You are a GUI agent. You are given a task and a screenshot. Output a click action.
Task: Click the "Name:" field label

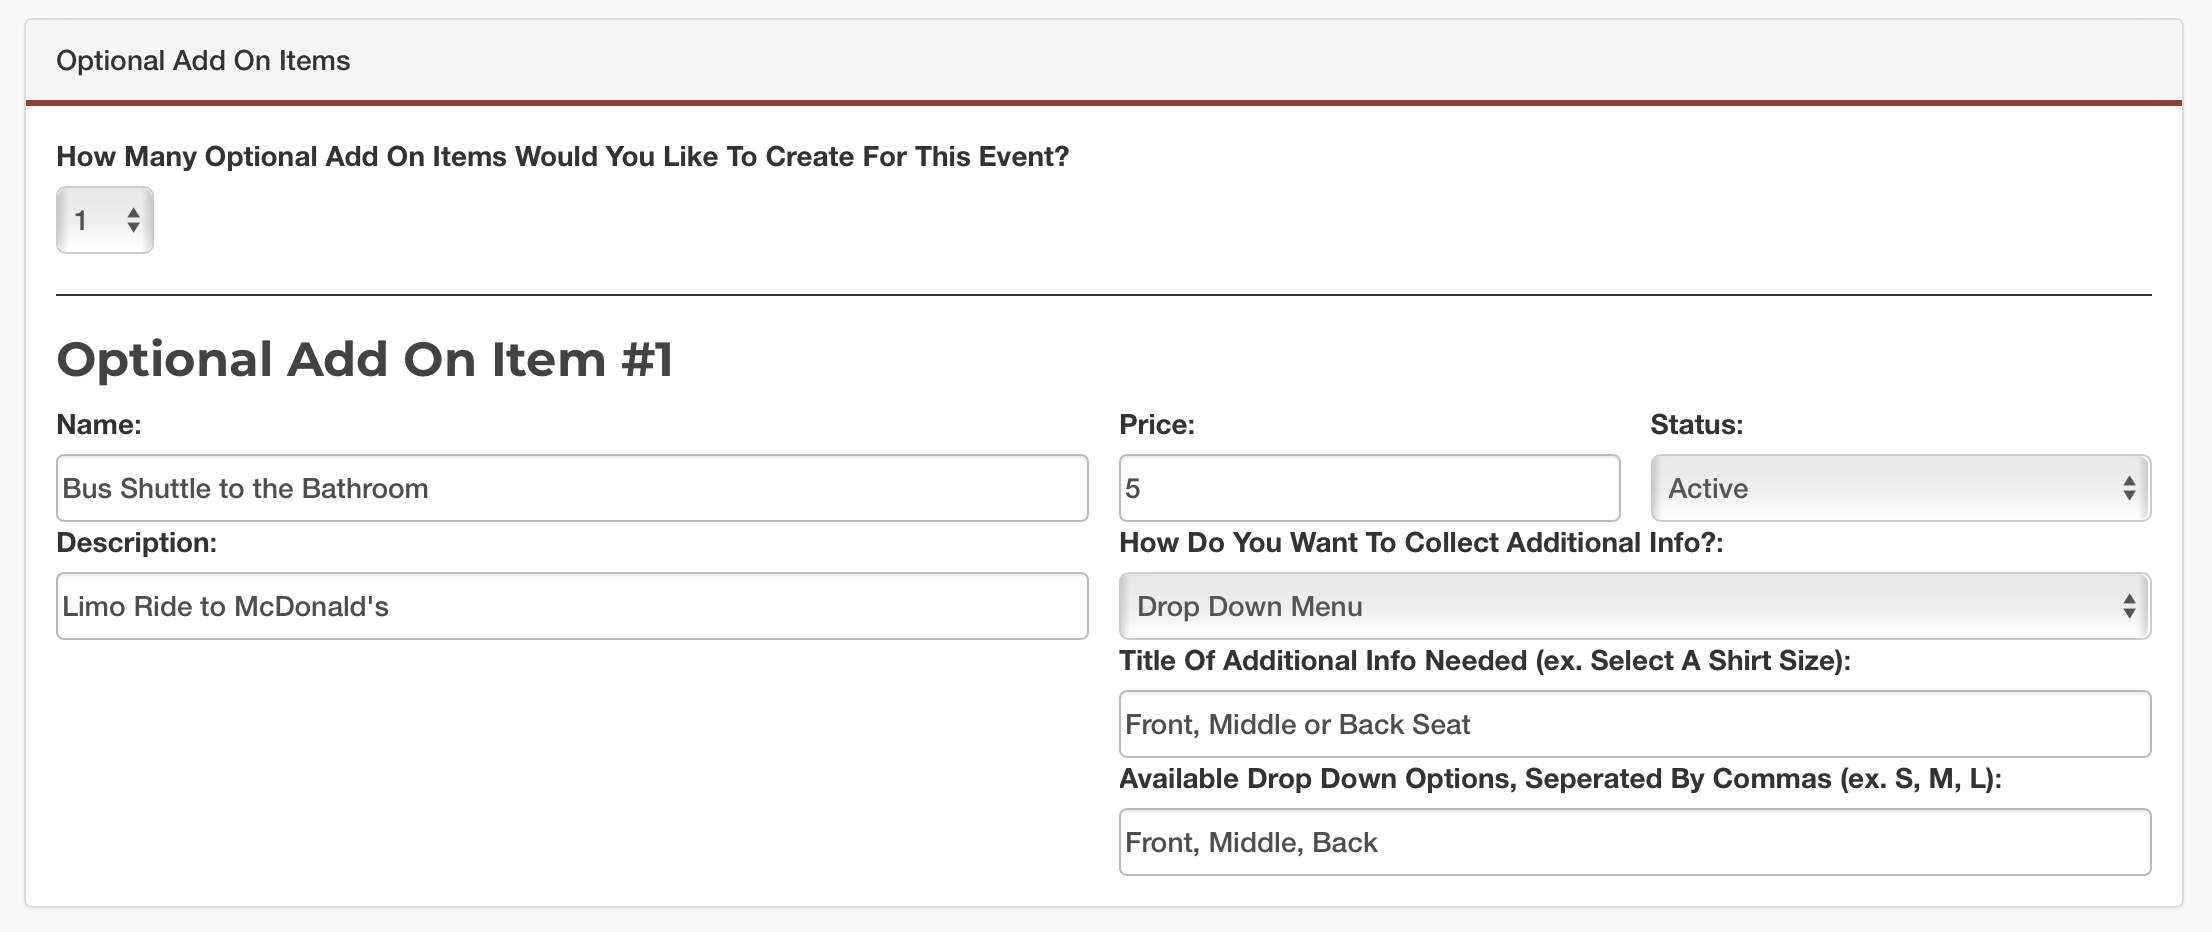click(99, 425)
